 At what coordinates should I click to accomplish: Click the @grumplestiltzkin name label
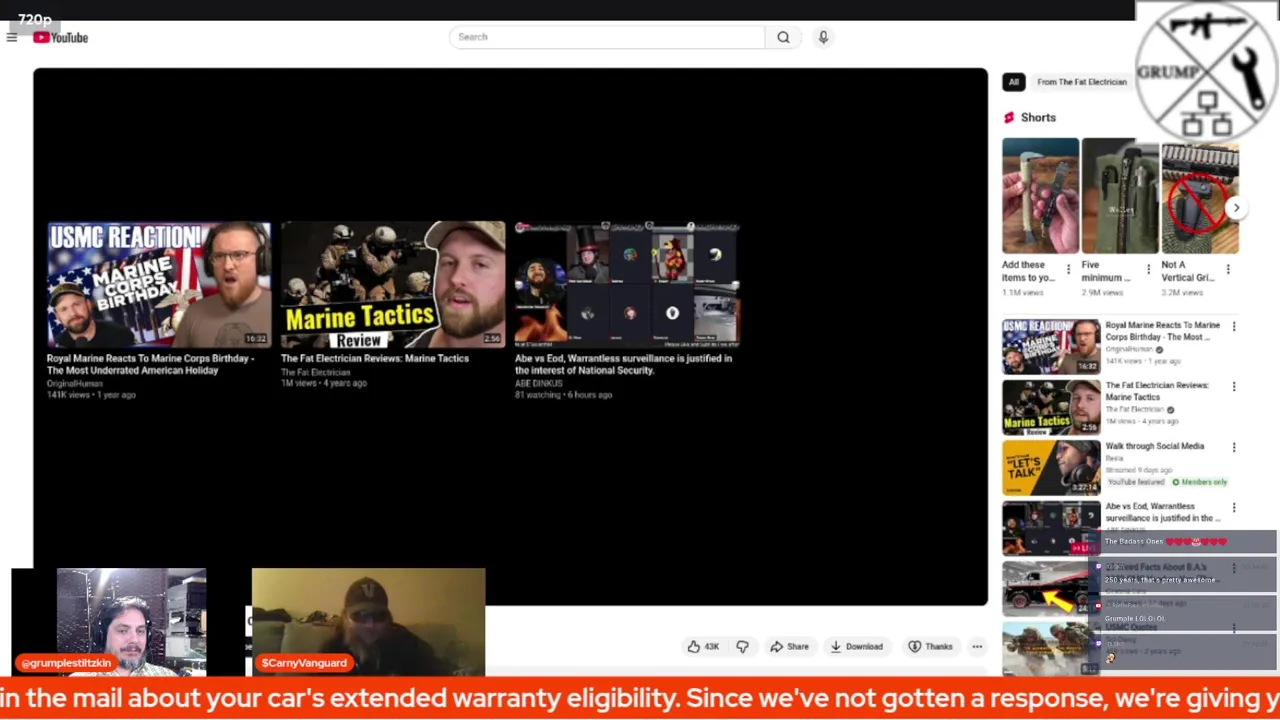[67, 663]
